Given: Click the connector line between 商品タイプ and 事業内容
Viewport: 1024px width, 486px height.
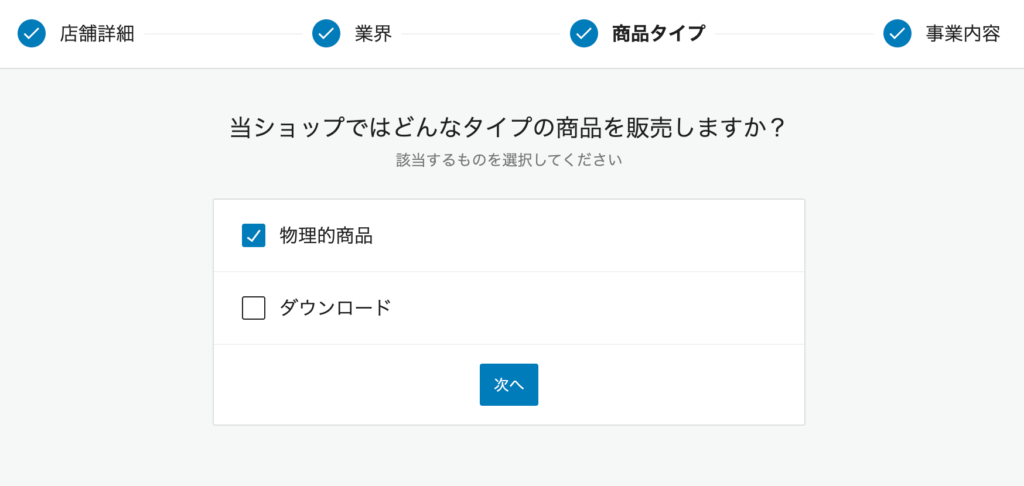Looking at the screenshot, I should coord(794,34).
